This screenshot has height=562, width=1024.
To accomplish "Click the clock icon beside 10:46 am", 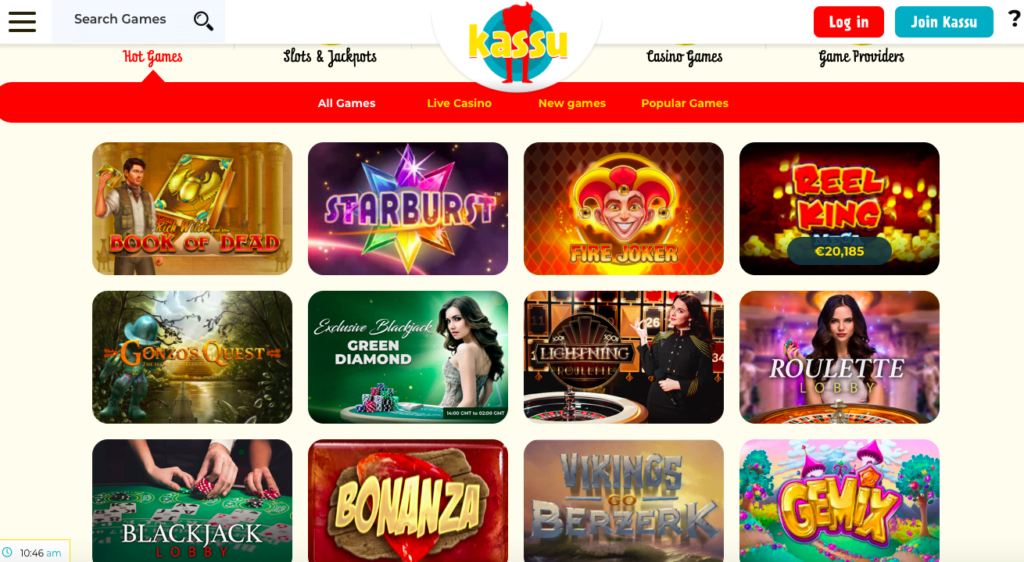I will (8, 552).
